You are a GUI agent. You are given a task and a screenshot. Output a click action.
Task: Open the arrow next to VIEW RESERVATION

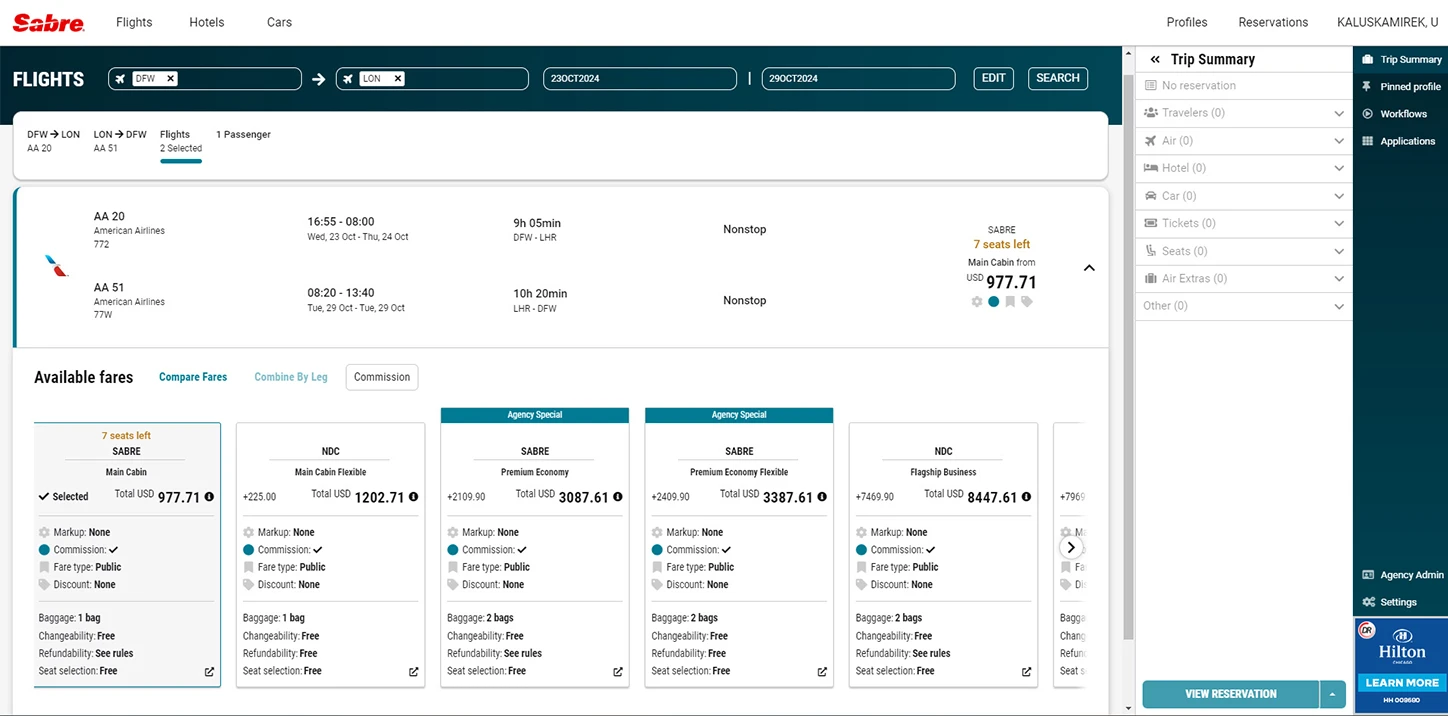(x=1333, y=693)
